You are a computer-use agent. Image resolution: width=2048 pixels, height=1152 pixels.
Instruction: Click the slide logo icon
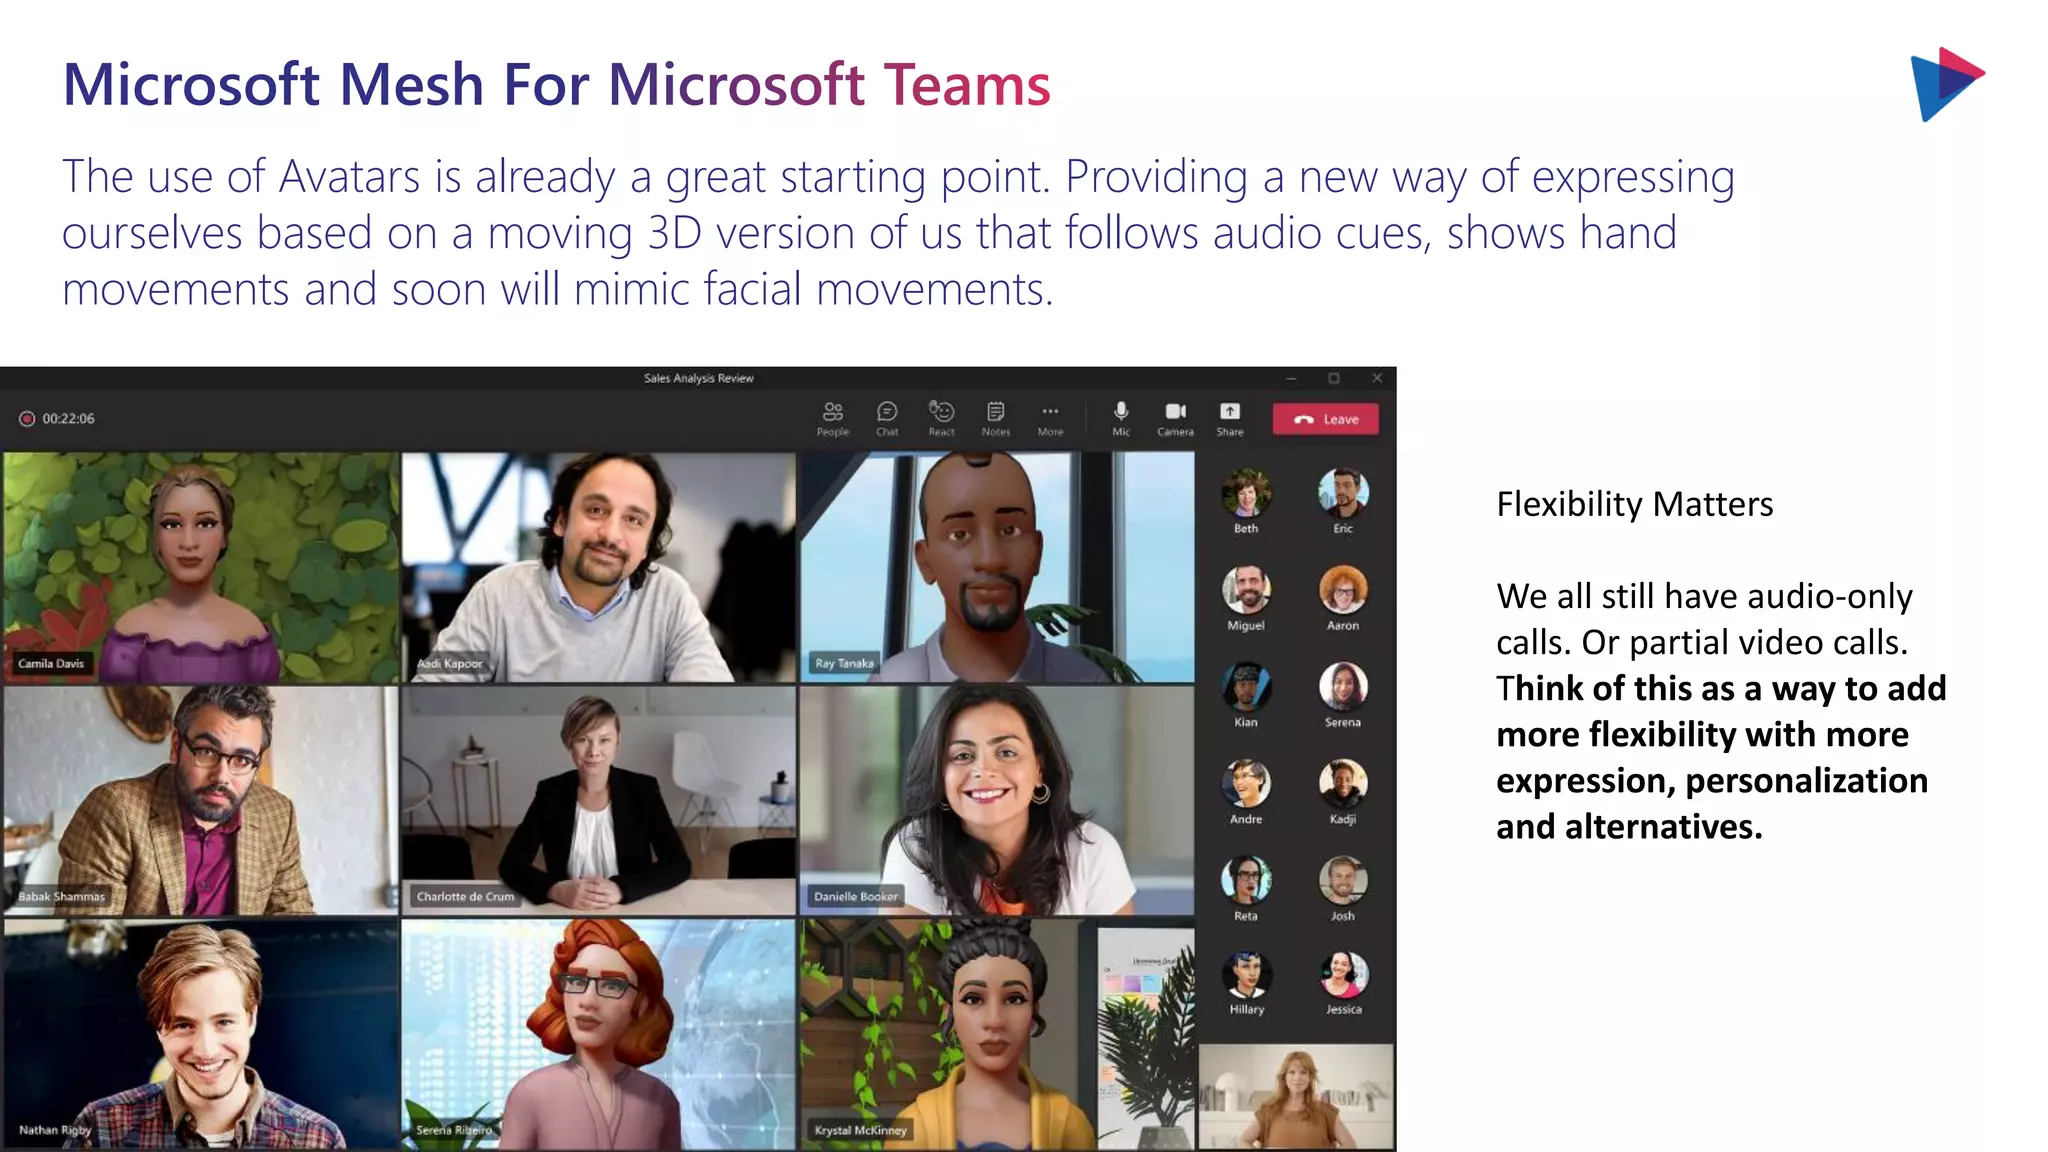point(1946,84)
